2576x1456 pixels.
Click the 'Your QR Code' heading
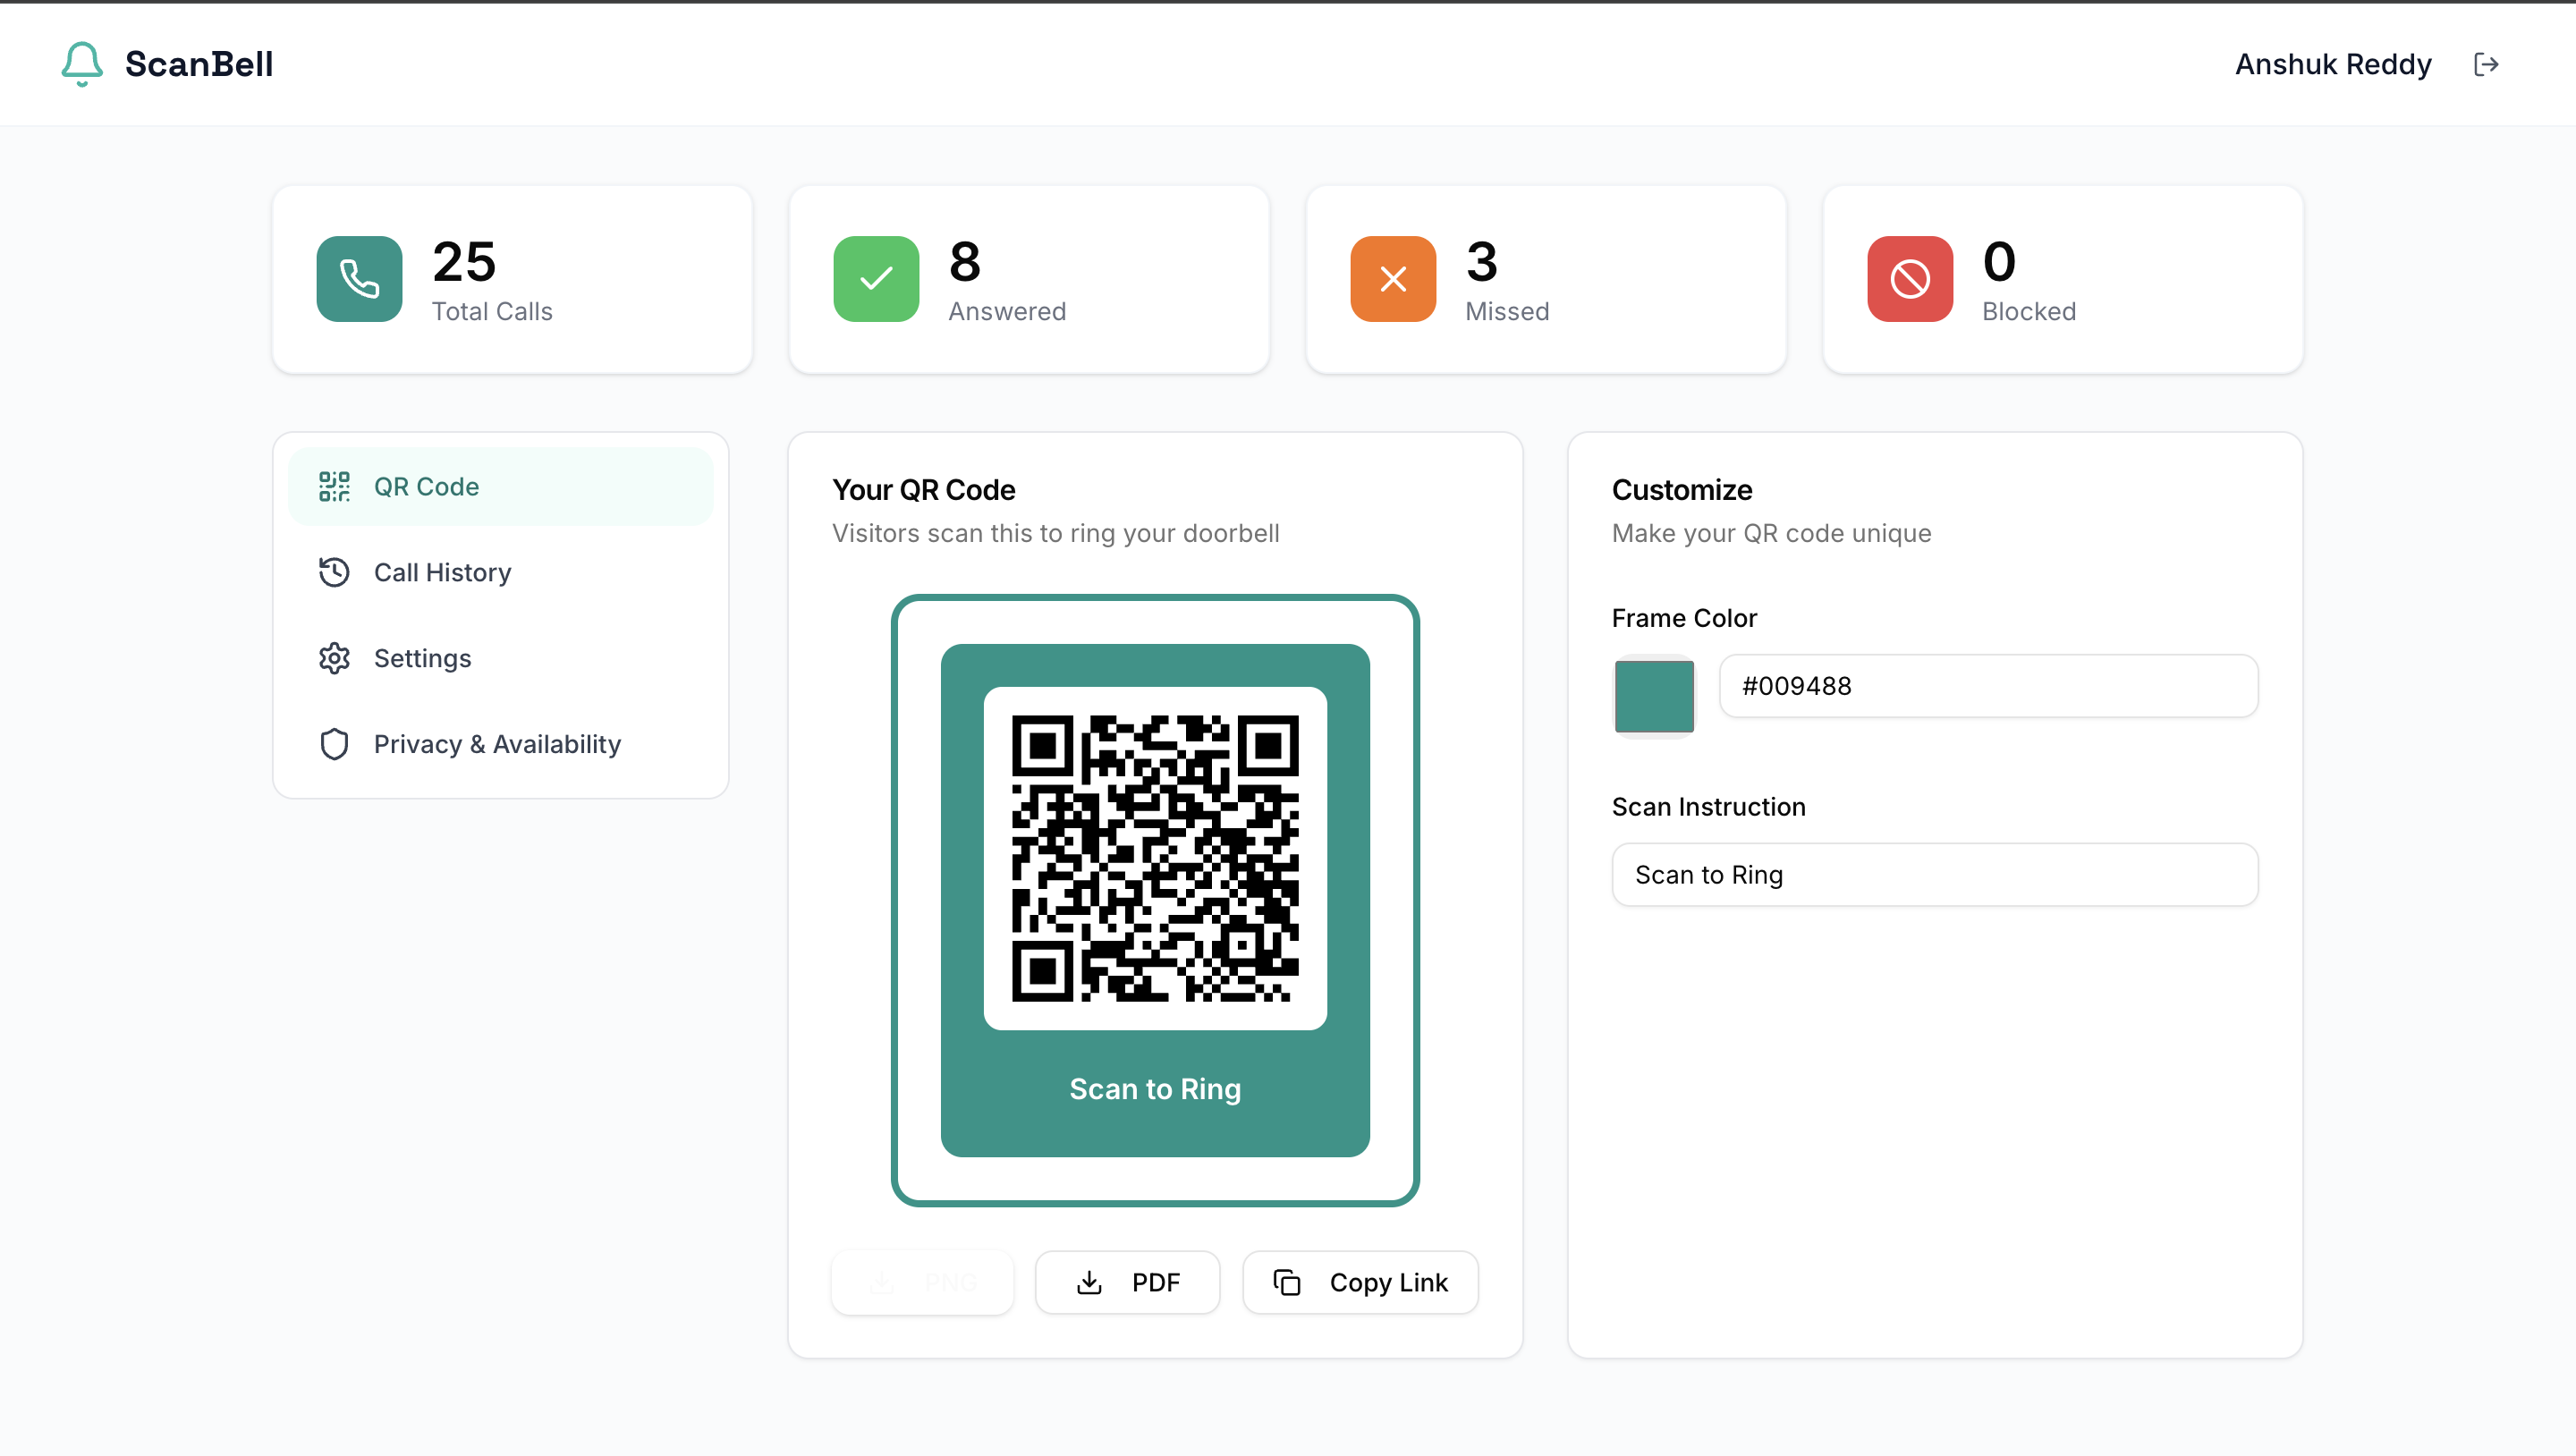click(923, 490)
